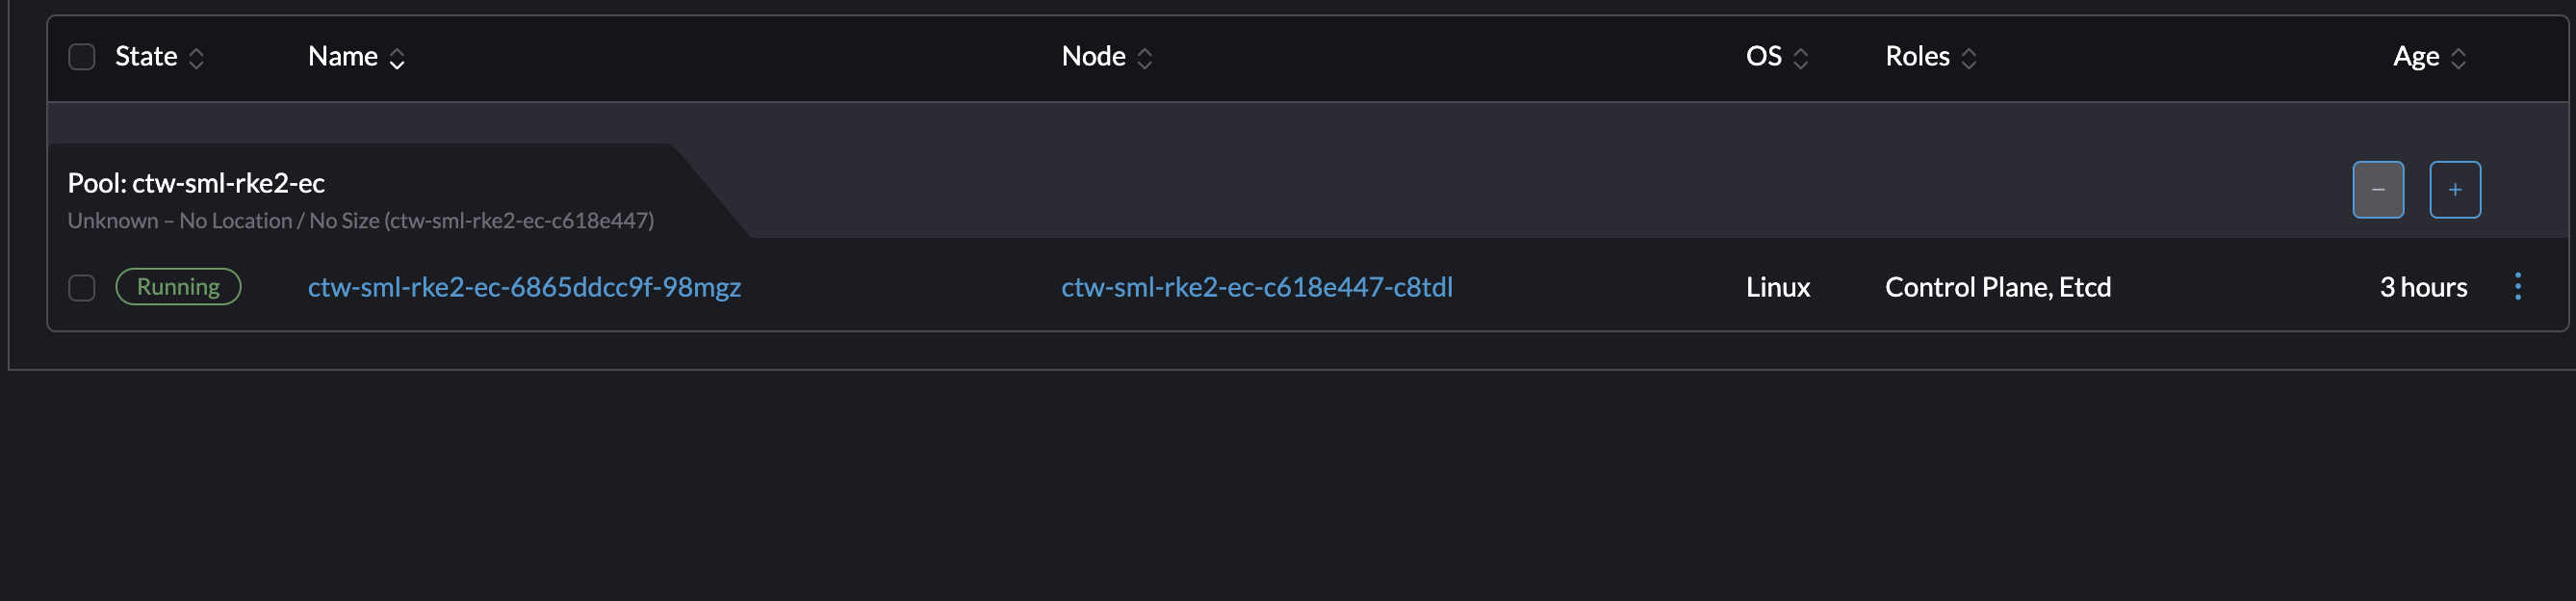Screen dimensions: 2576x601
Task: Scale up the ctw-sml-rke2-ec pool
Action: [2454, 189]
